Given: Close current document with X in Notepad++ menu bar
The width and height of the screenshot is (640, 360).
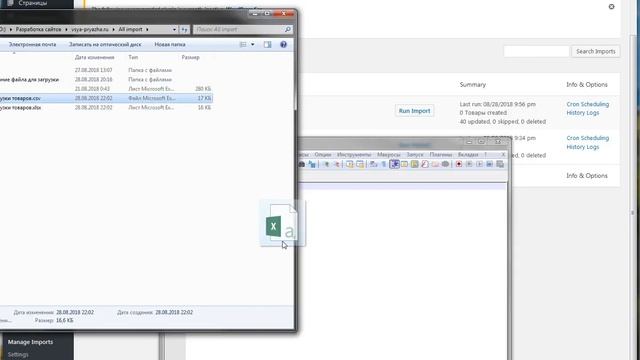Looking at the screenshot, I should pos(503,155).
